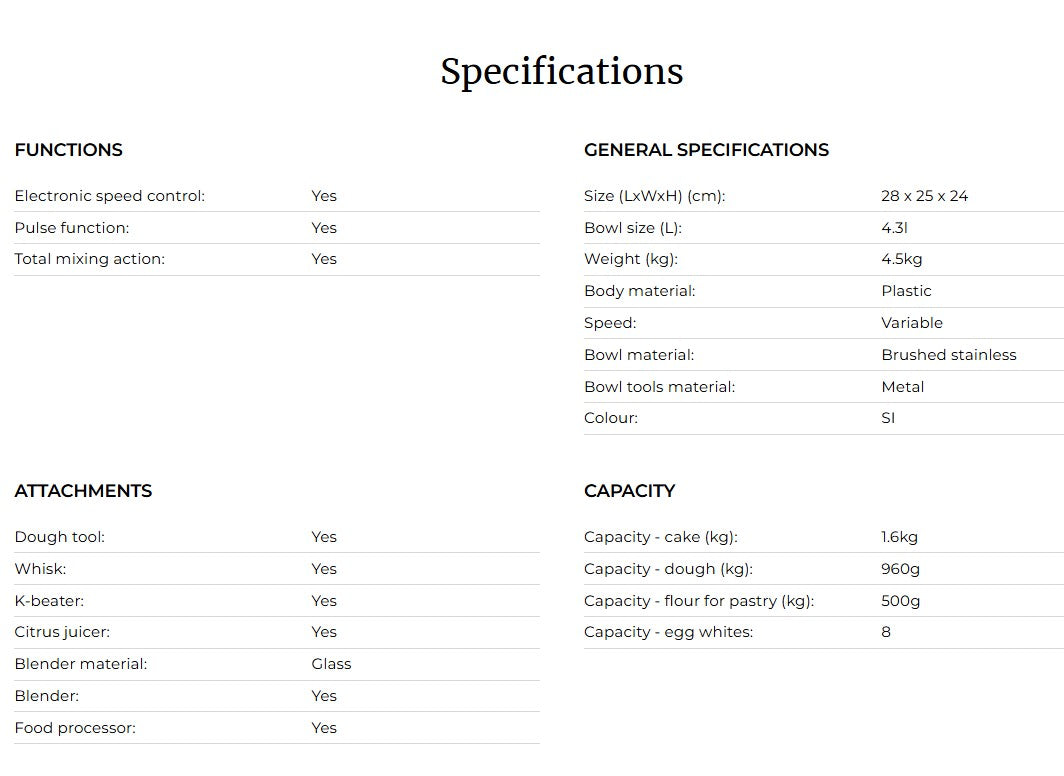1064x776 pixels.
Task: Select the CAPACITY section heading
Action: tap(629, 491)
